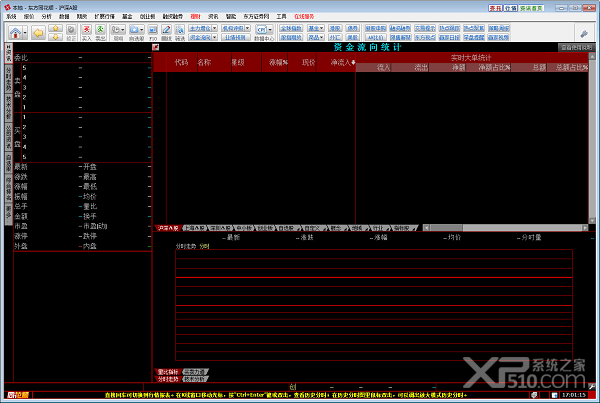Click the 查看使用说明 button
600x403 pixels.
tap(576, 47)
